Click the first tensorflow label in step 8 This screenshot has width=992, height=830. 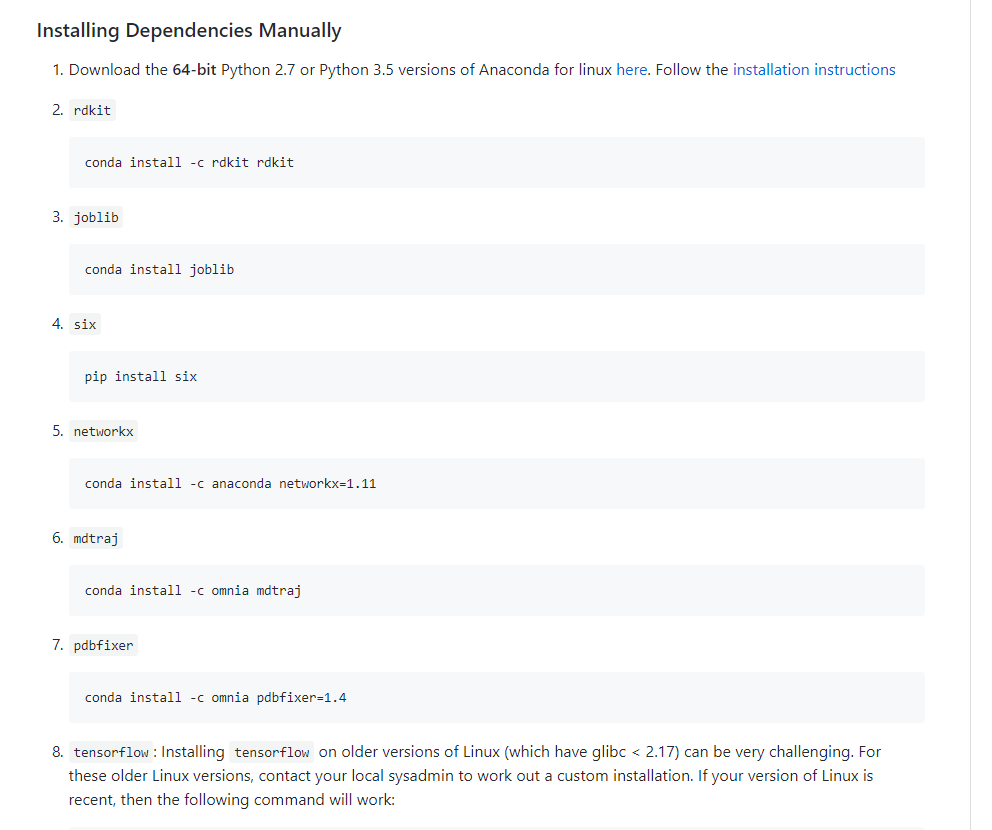click(x=111, y=752)
